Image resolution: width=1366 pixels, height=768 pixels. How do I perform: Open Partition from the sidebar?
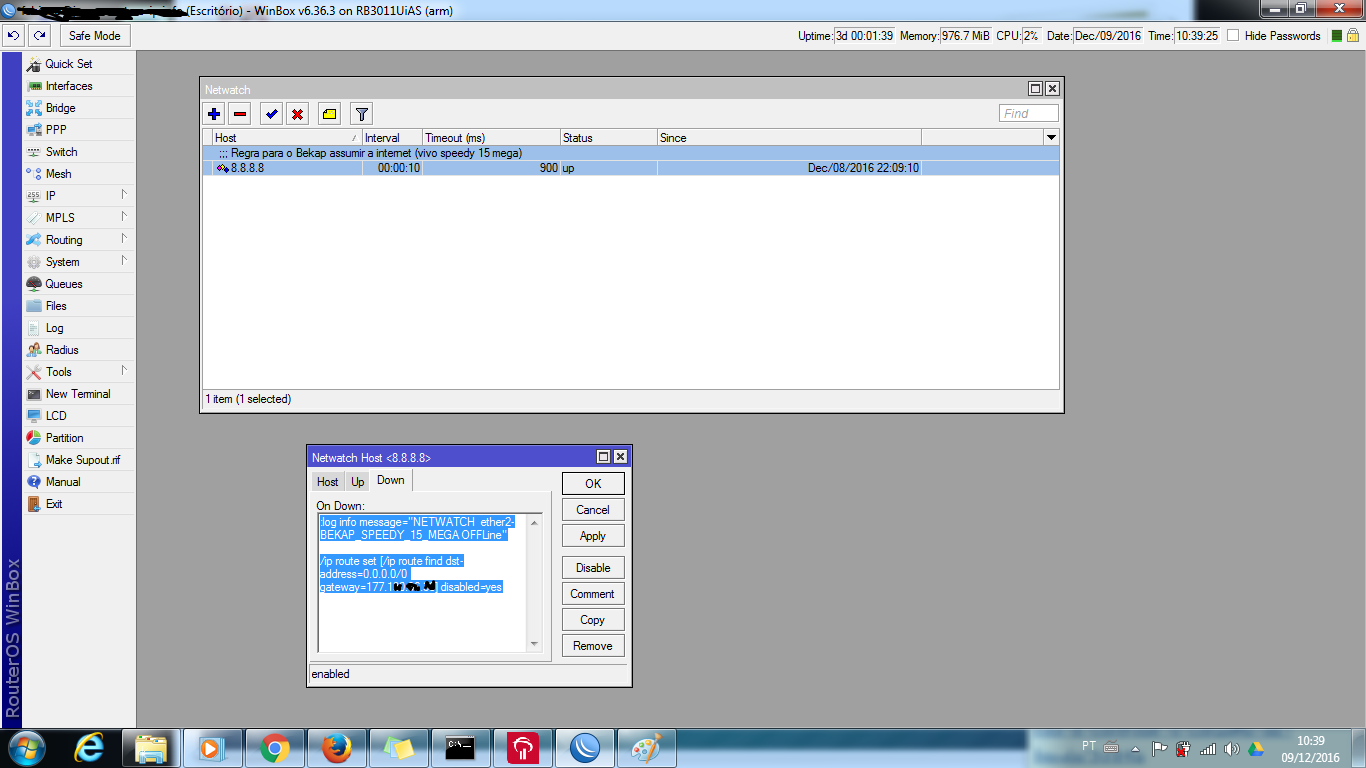coord(78,438)
